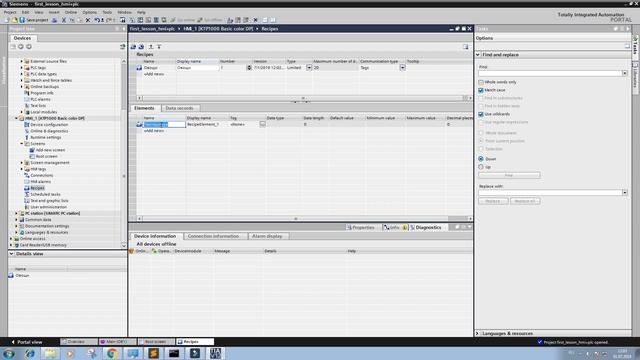Image resolution: width=640 pixels, height=360 pixels.
Task: Open Internet Explorer from the taskbar
Action: coord(29,353)
